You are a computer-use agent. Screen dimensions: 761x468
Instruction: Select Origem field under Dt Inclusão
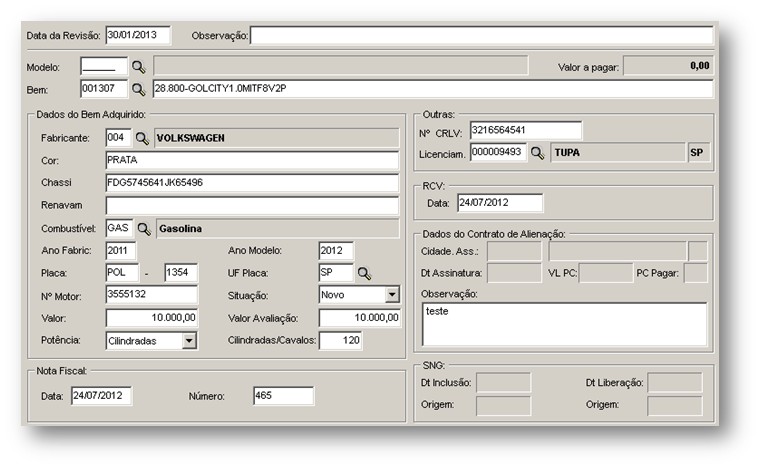pyautogui.click(x=503, y=406)
